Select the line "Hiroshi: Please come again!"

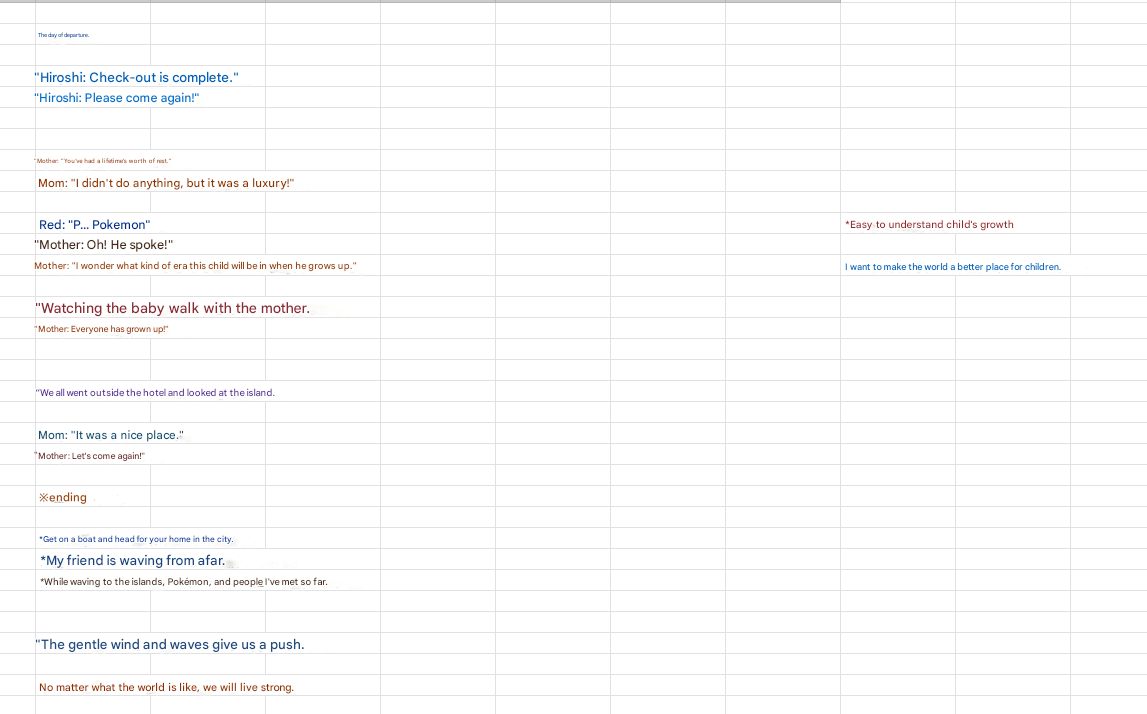click(x=116, y=98)
